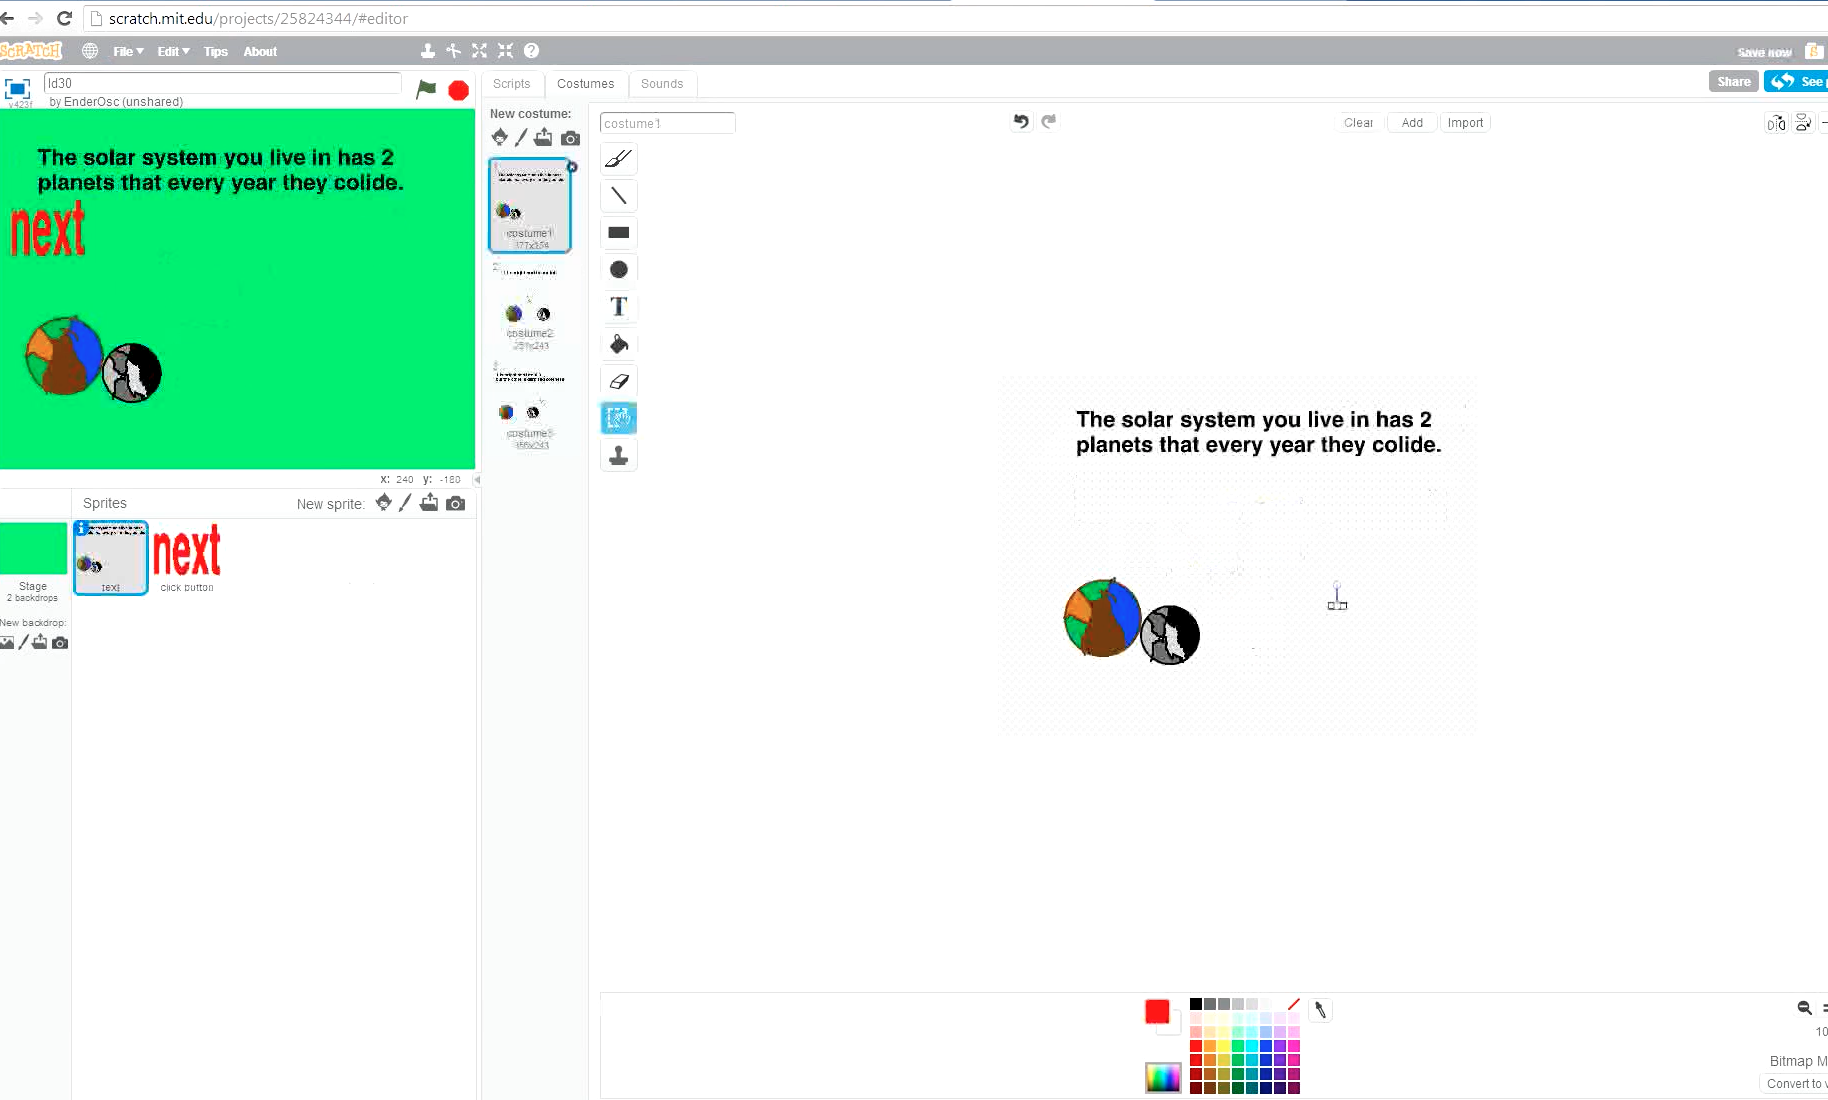Flip the costume up-down
This screenshot has width=1828, height=1100.
click(1803, 123)
